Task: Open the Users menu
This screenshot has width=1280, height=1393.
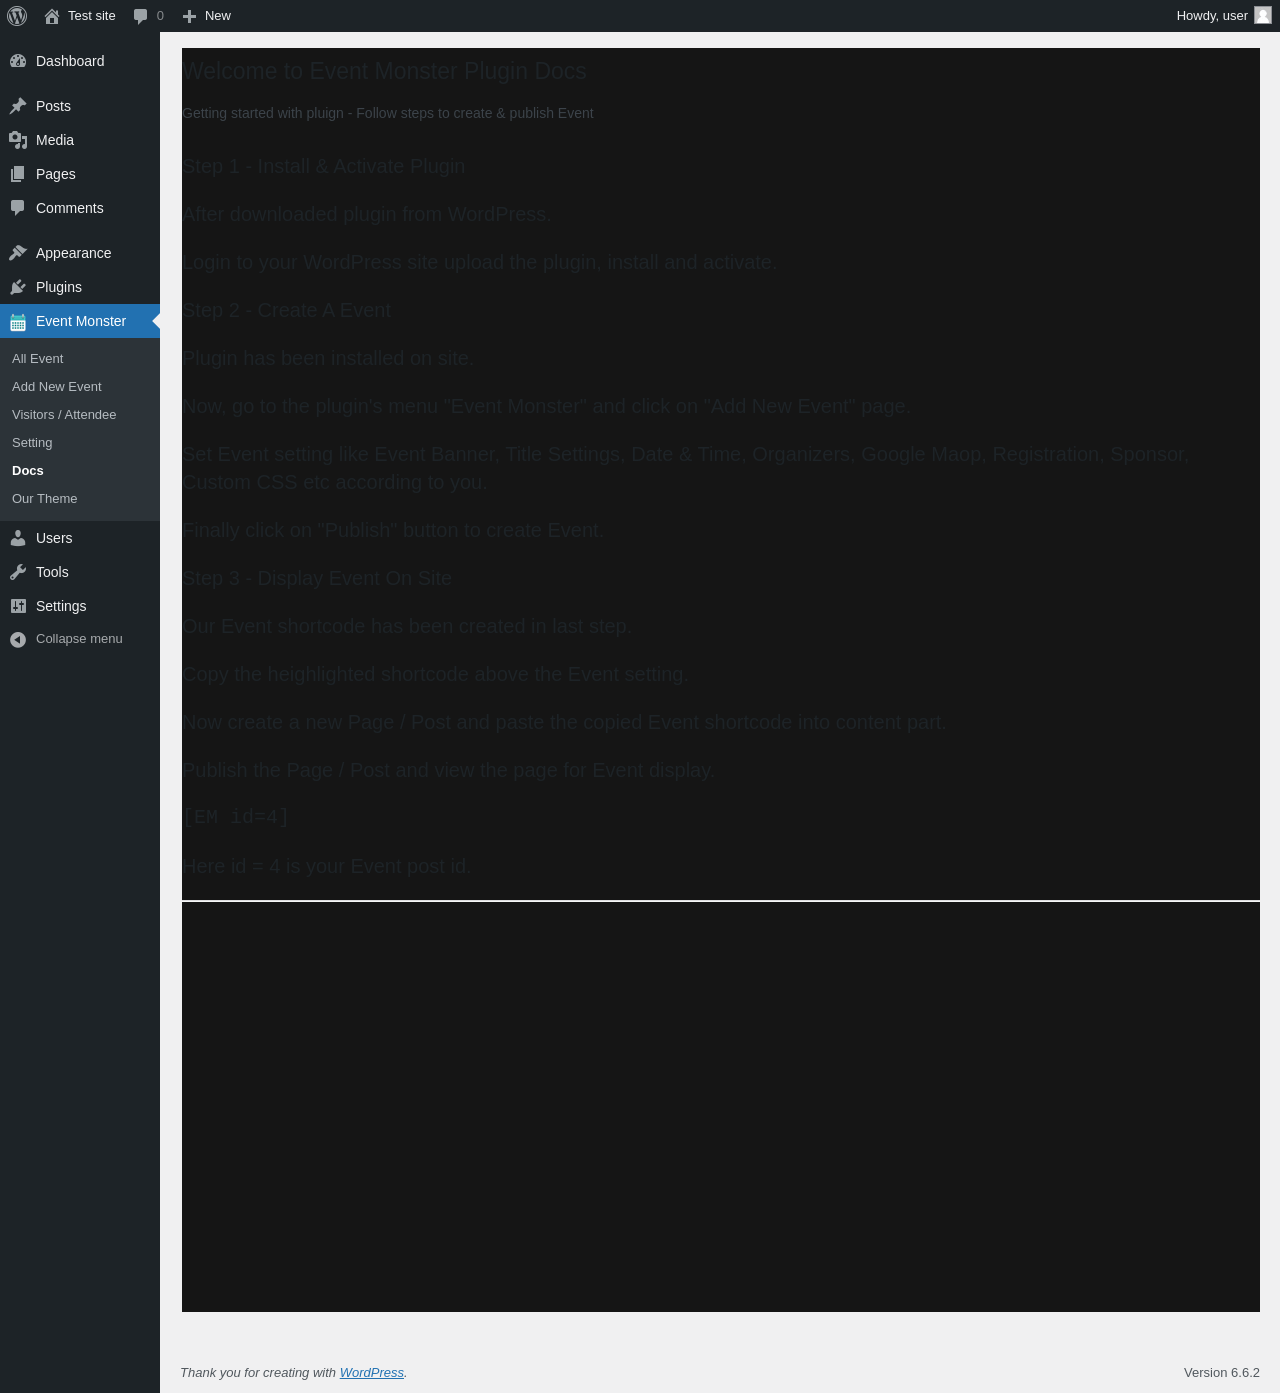Action: click(x=80, y=538)
